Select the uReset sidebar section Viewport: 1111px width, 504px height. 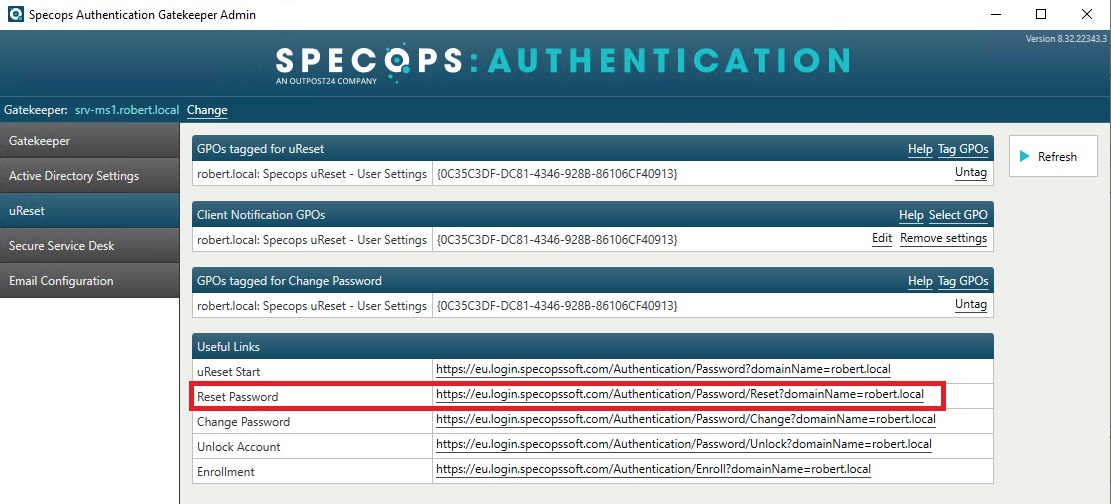coord(89,211)
